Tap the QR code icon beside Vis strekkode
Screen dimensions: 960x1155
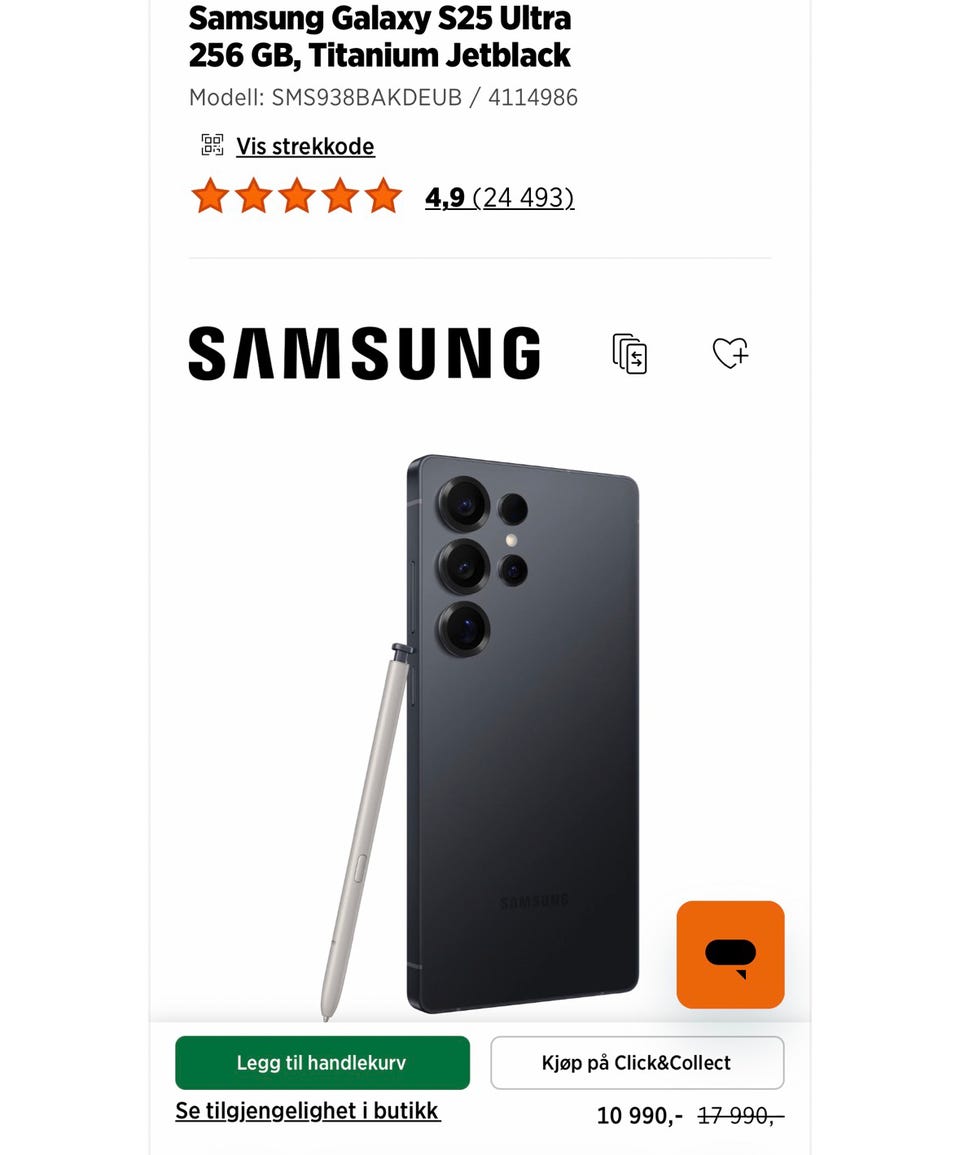pyautogui.click(x=212, y=145)
